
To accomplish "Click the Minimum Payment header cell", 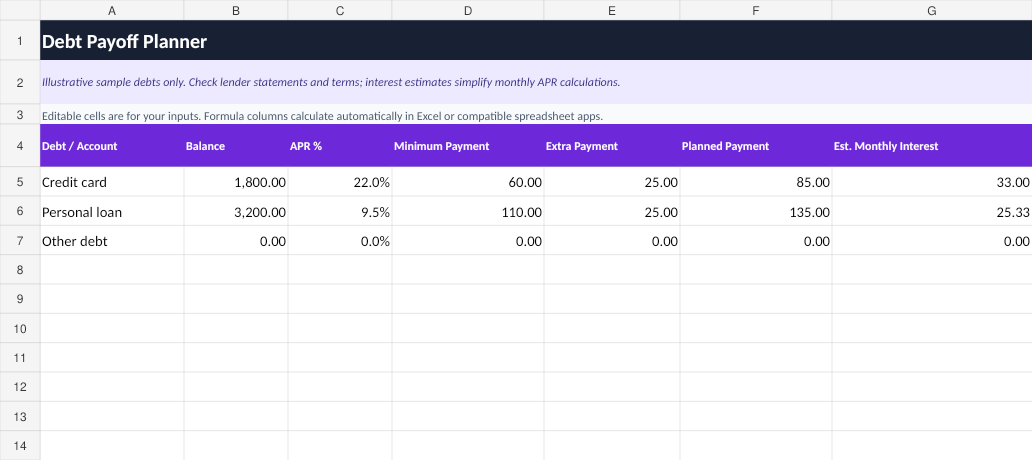I will click(x=468, y=145).
